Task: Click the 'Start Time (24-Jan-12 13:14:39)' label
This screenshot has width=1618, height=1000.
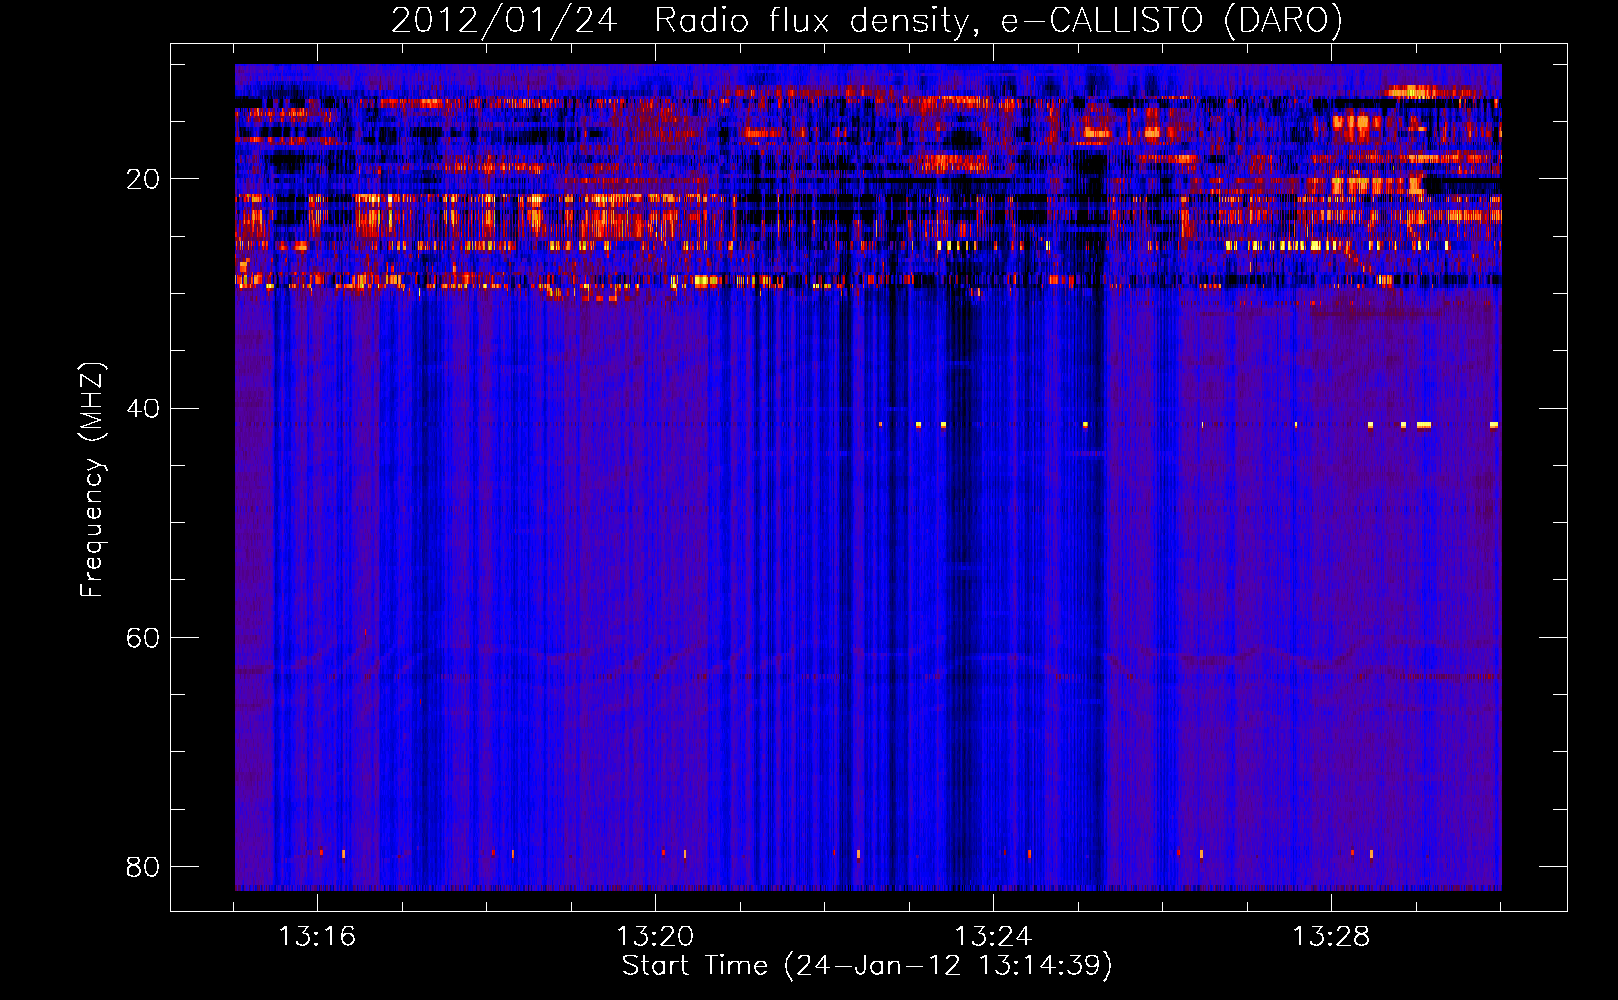Action: [867, 966]
